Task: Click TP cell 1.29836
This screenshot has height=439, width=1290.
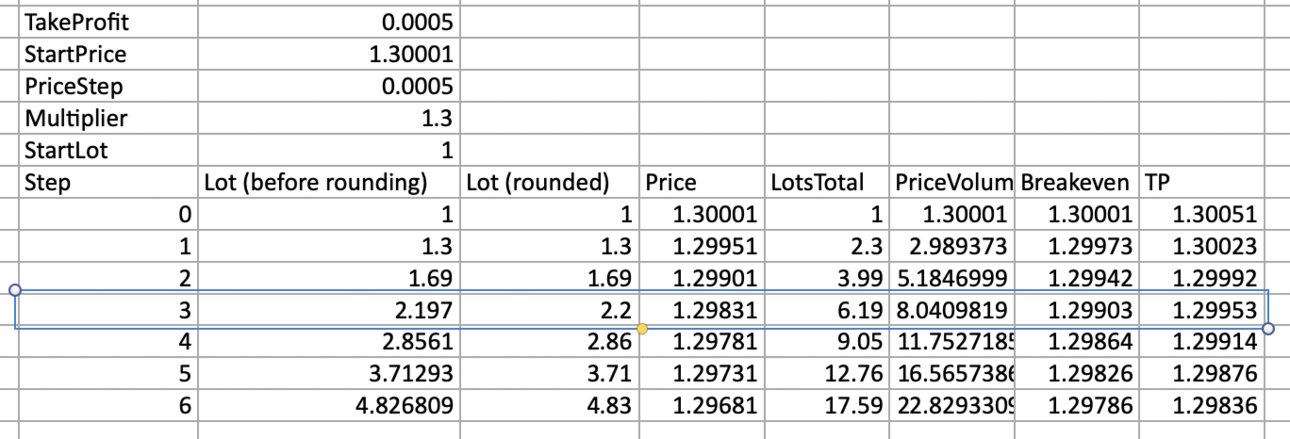Action: tap(1203, 406)
